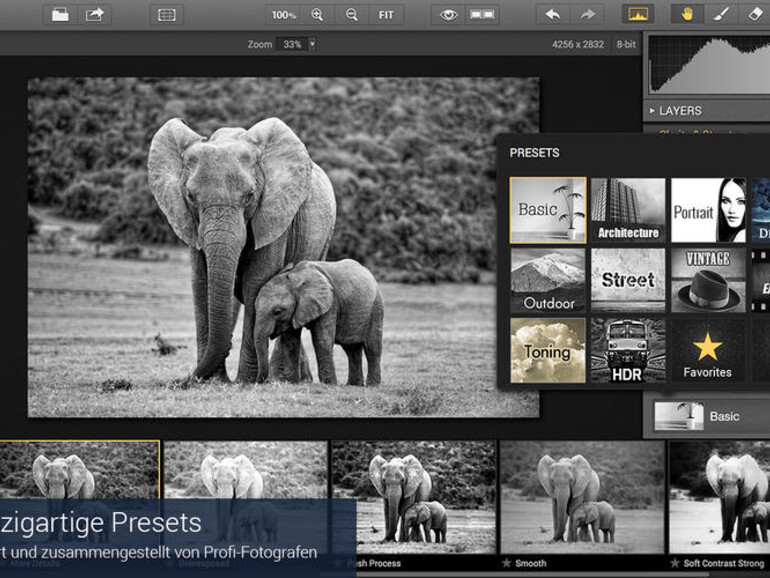Click the share/export arrow icon
The height and width of the screenshot is (578, 770).
pyautogui.click(x=95, y=15)
